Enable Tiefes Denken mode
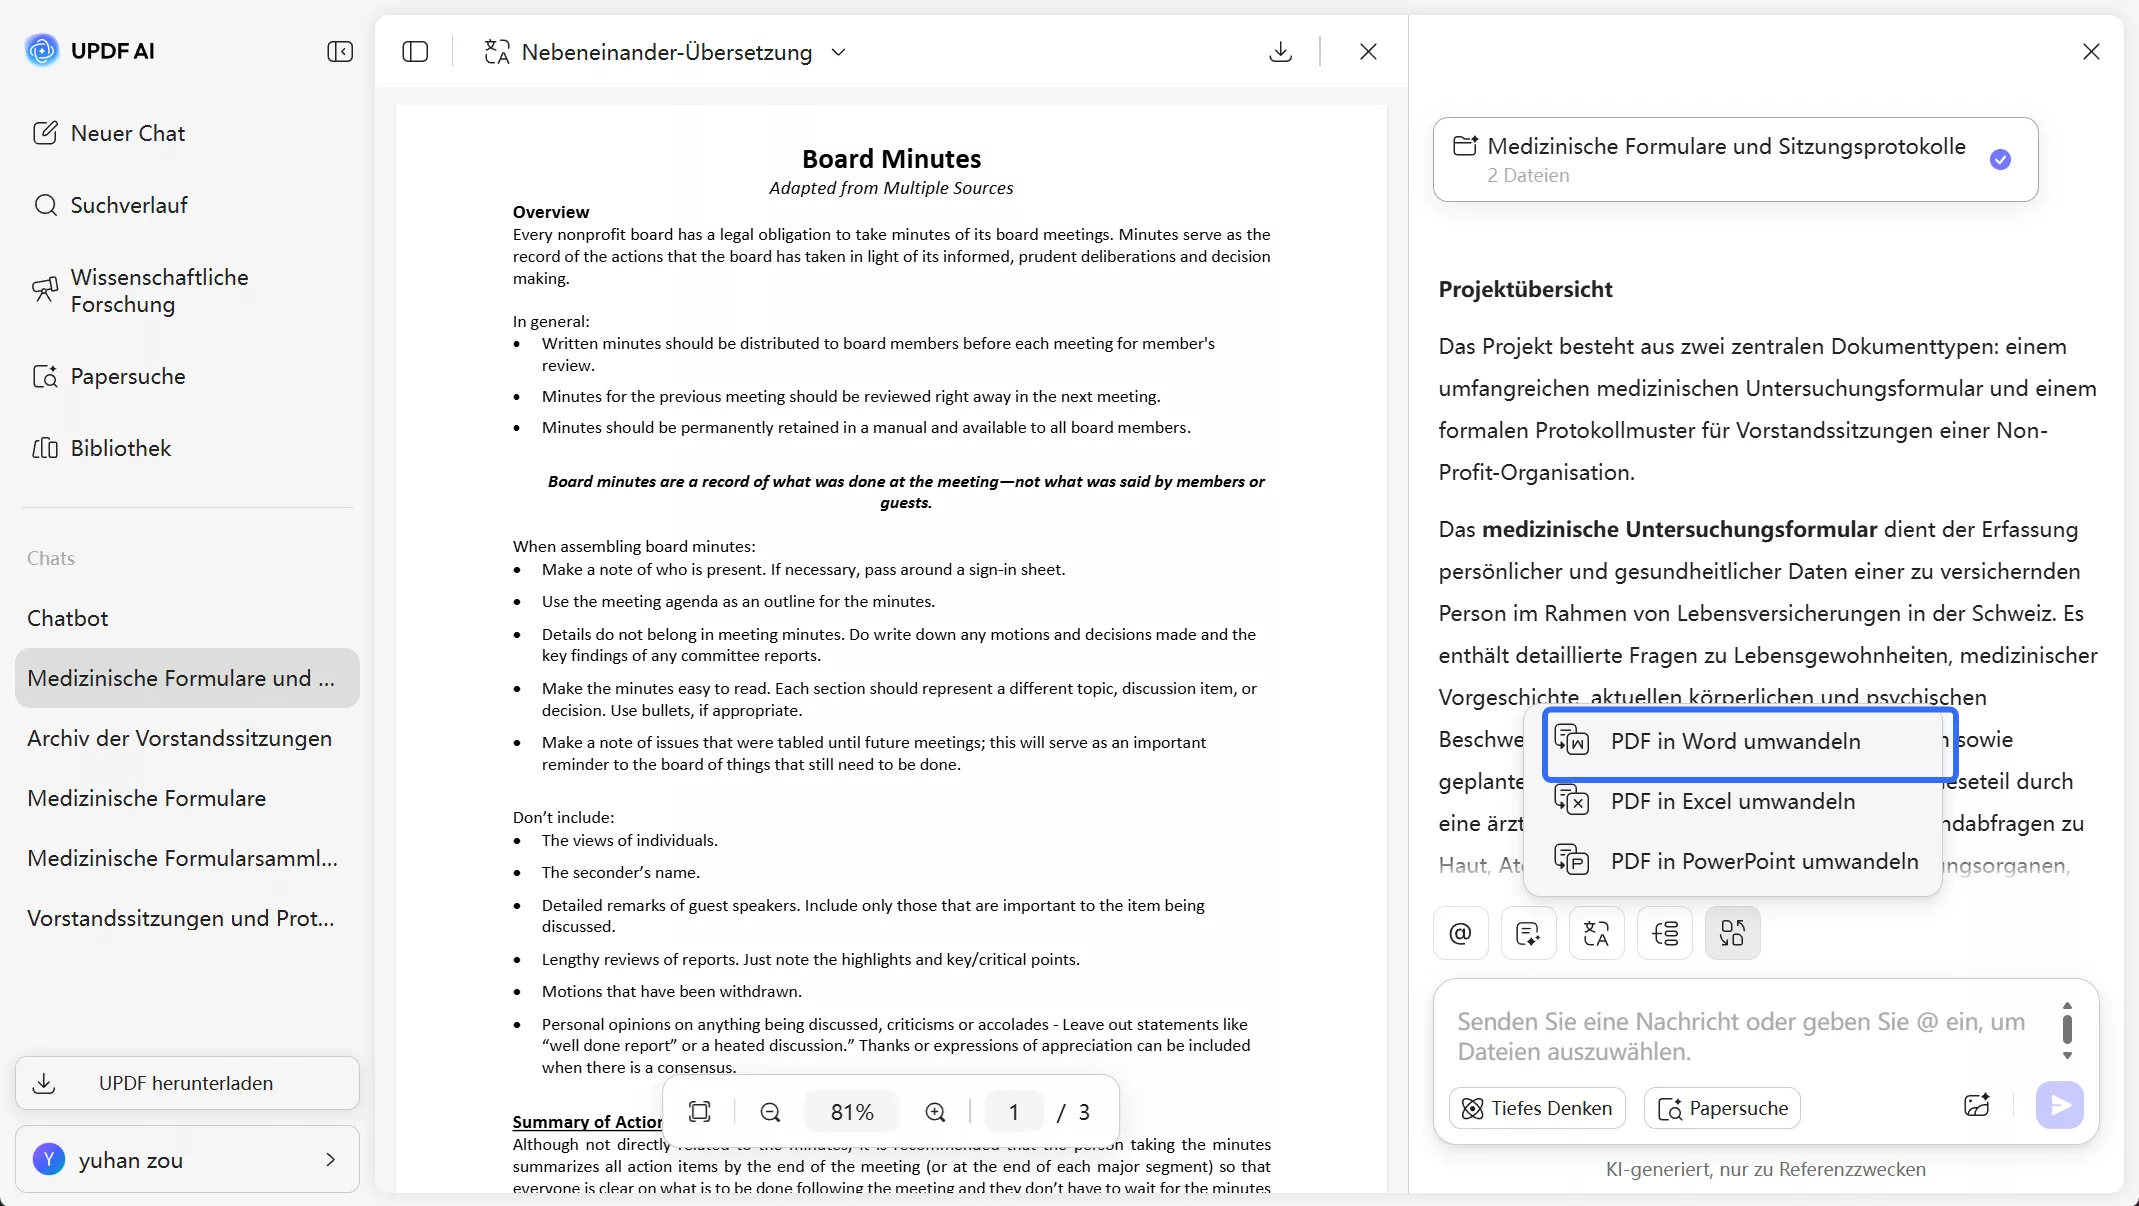Screen dimensions: 2139x1206 click(1537, 1108)
